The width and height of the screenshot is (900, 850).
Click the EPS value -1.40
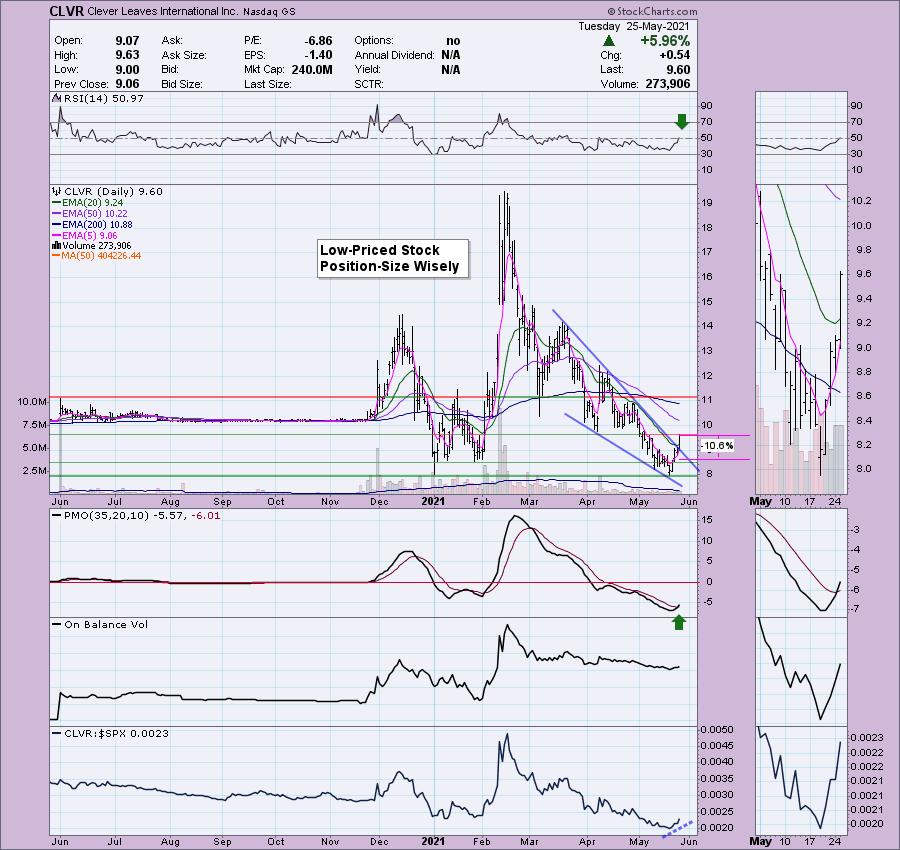point(319,55)
